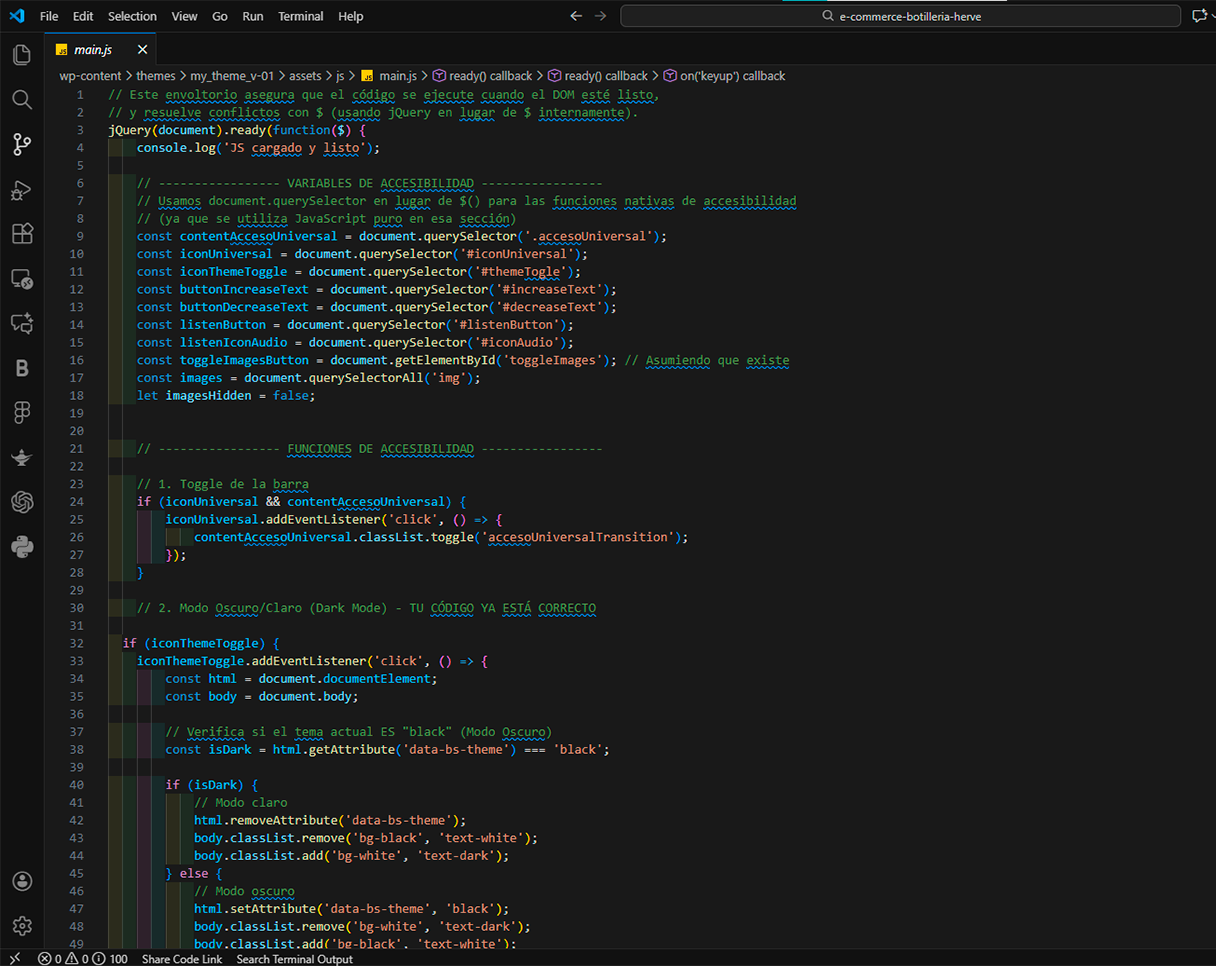The width and height of the screenshot is (1216, 966).
Task: Click the e-commerce-botilleria-herve search box
Action: coord(900,16)
